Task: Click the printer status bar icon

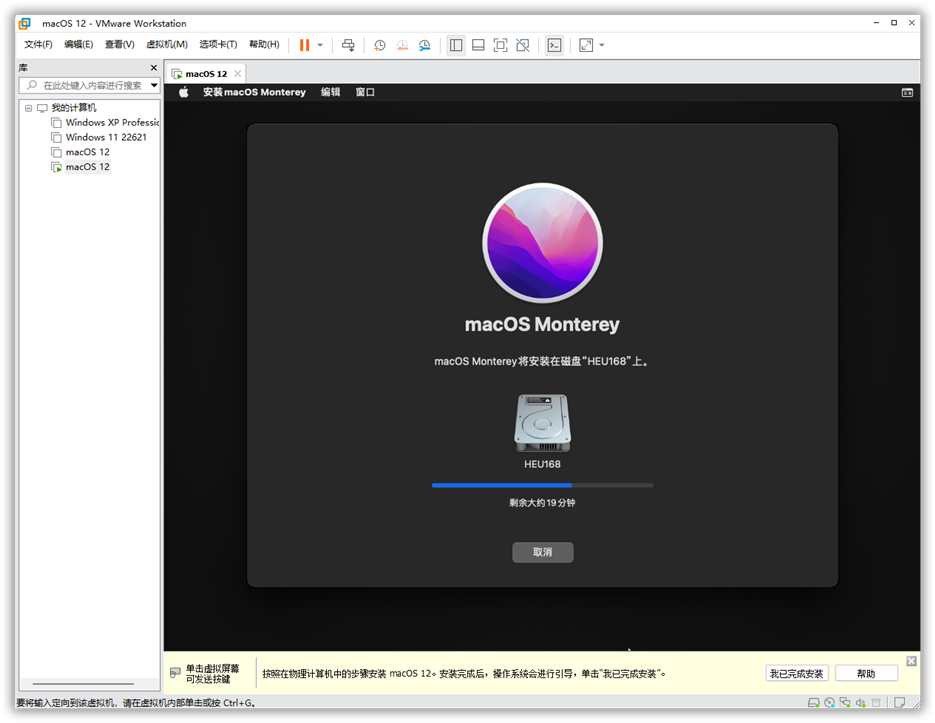Action: pyautogui.click(x=876, y=703)
